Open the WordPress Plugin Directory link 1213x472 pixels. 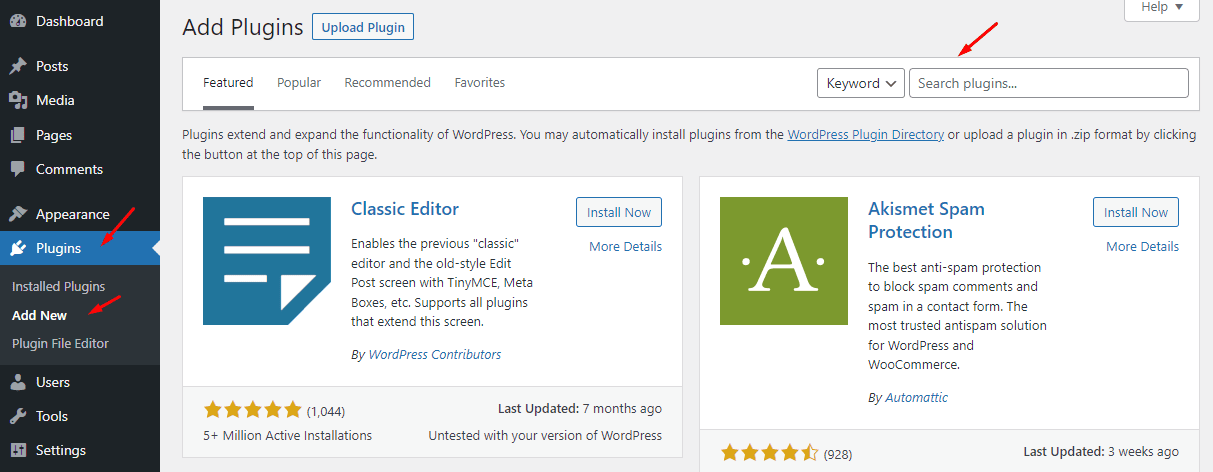(x=865, y=135)
